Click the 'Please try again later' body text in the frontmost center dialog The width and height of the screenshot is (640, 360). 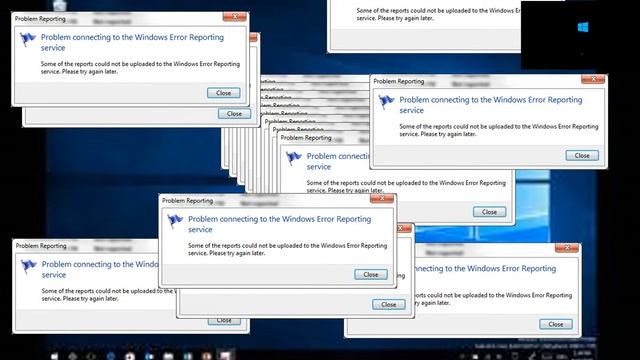(x=287, y=249)
